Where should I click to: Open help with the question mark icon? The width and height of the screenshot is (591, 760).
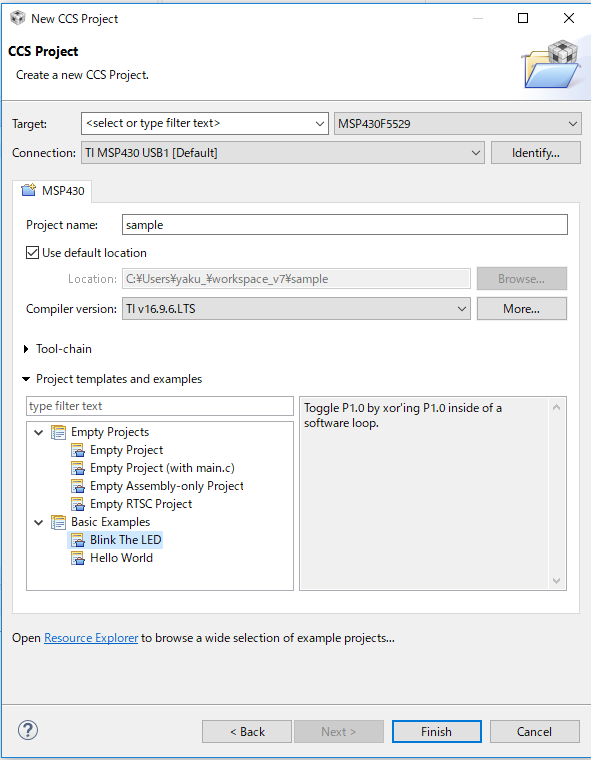click(x=28, y=730)
